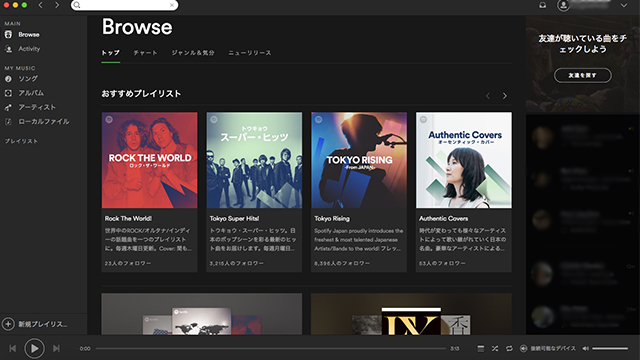
Task: Open the Authentic Covers cover art
Action: tap(464, 160)
